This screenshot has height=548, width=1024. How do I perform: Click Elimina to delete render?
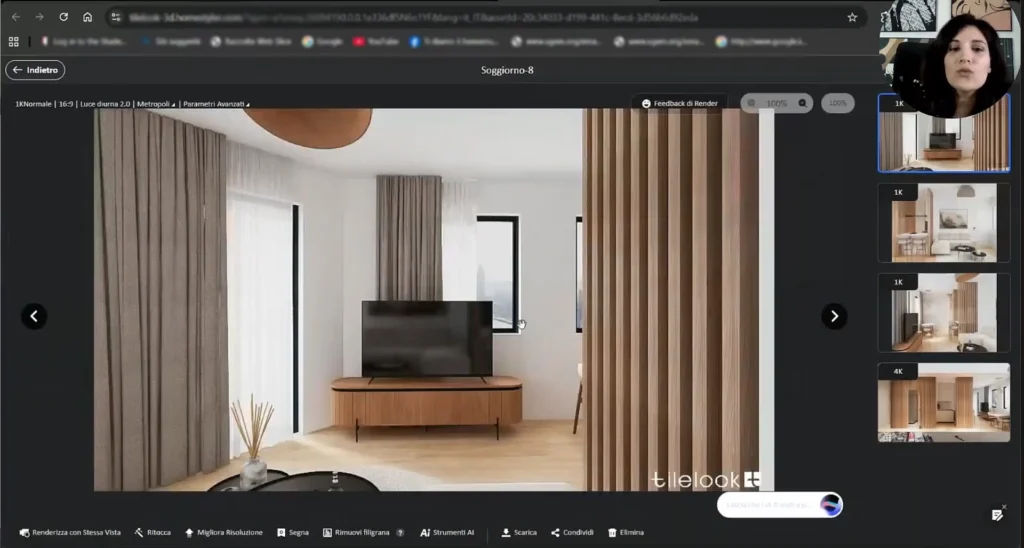pyautogui.click(x=626, y=533)
